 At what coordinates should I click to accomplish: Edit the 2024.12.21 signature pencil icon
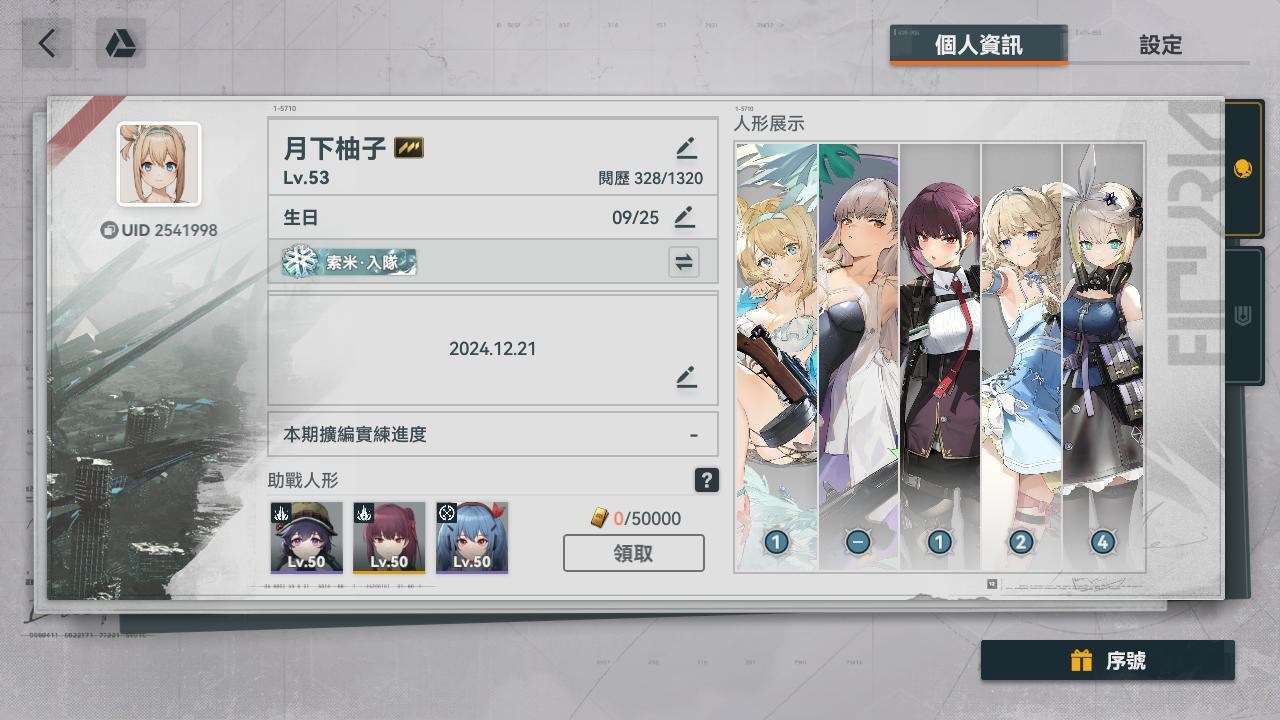[x=686, y=377]
